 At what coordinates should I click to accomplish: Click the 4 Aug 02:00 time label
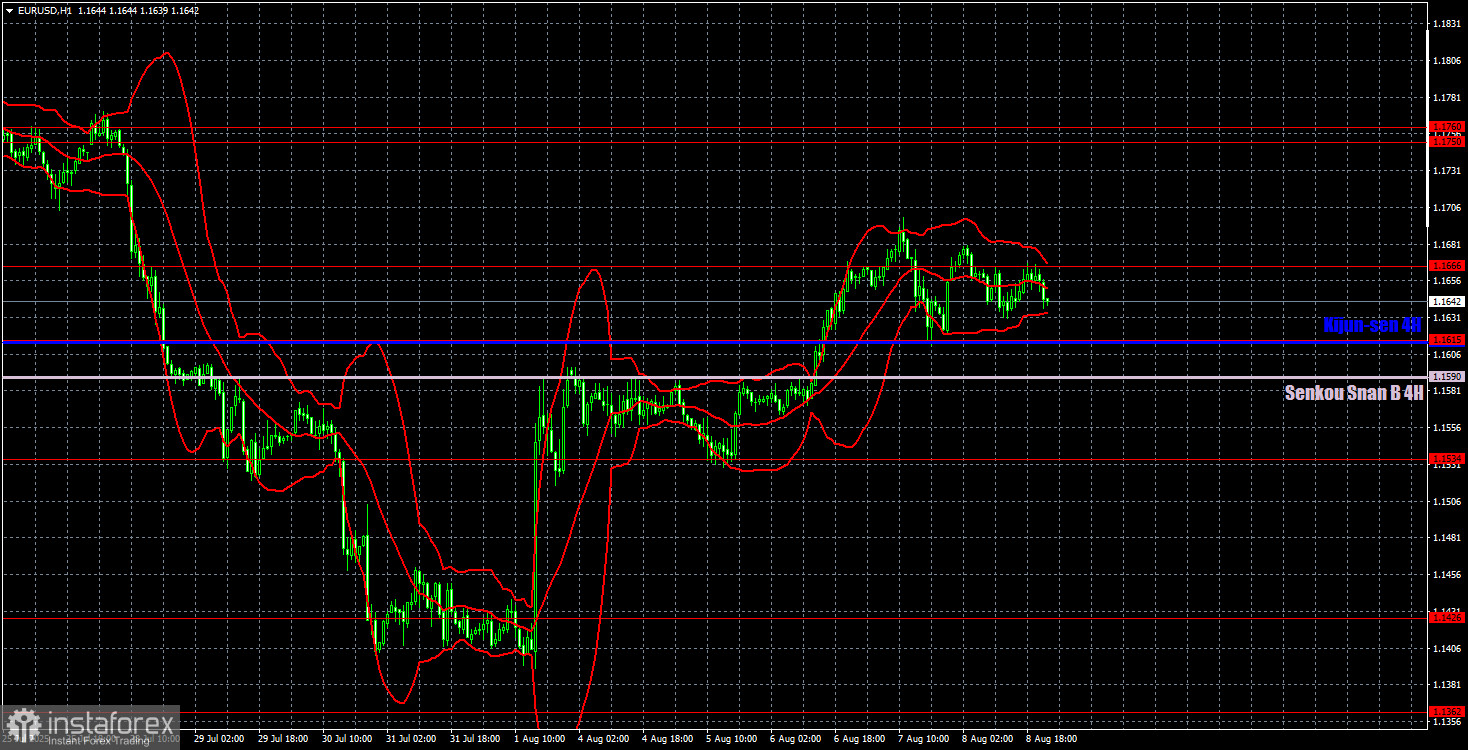pyautogui.click(x=605, y=739)
